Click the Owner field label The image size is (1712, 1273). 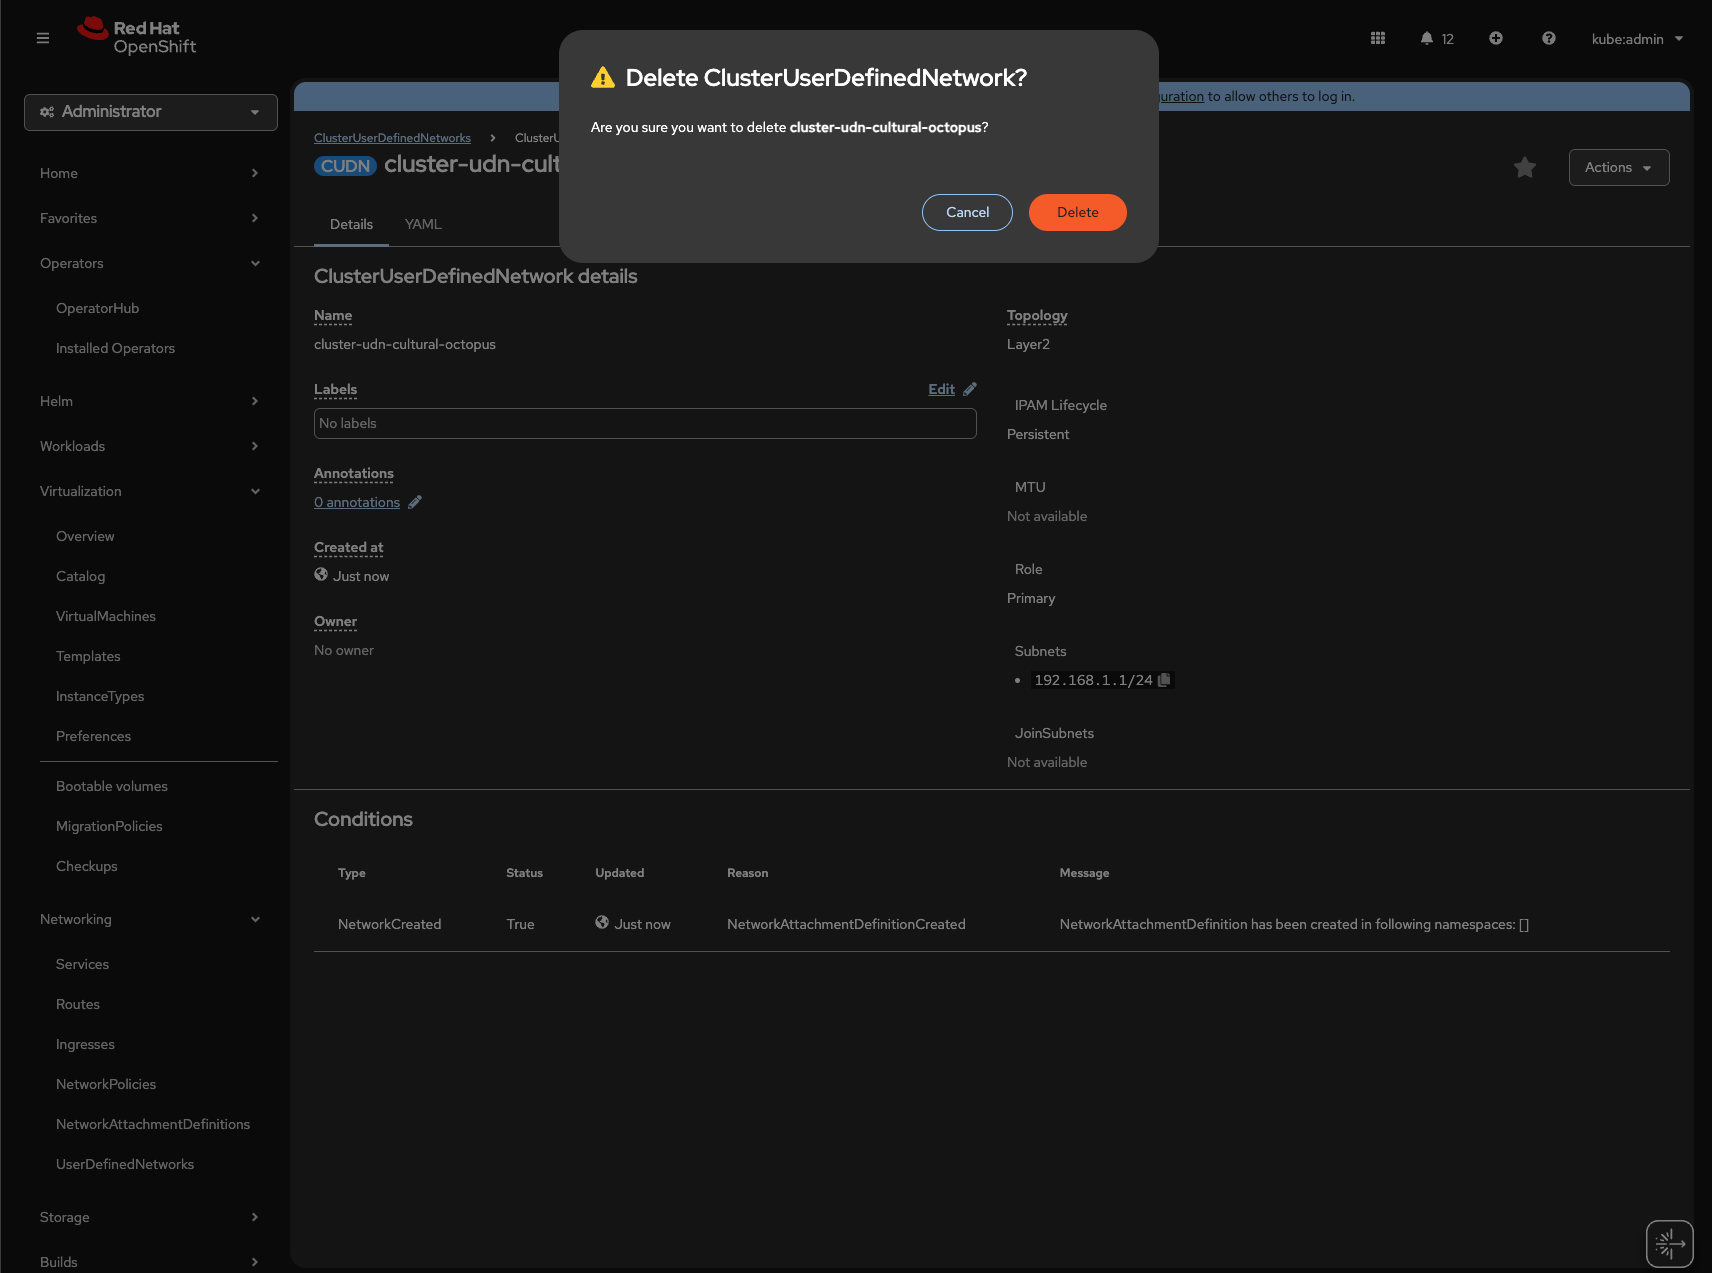click(335, 621)
